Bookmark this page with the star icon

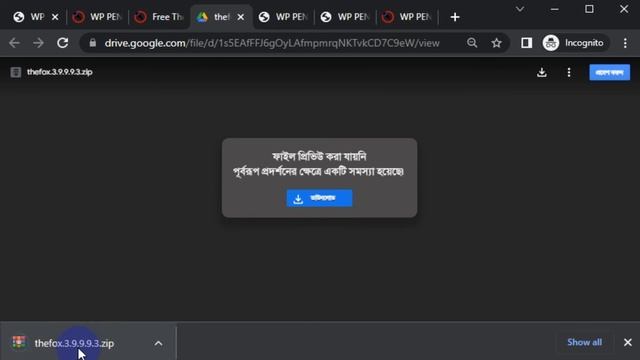point(496,43)
